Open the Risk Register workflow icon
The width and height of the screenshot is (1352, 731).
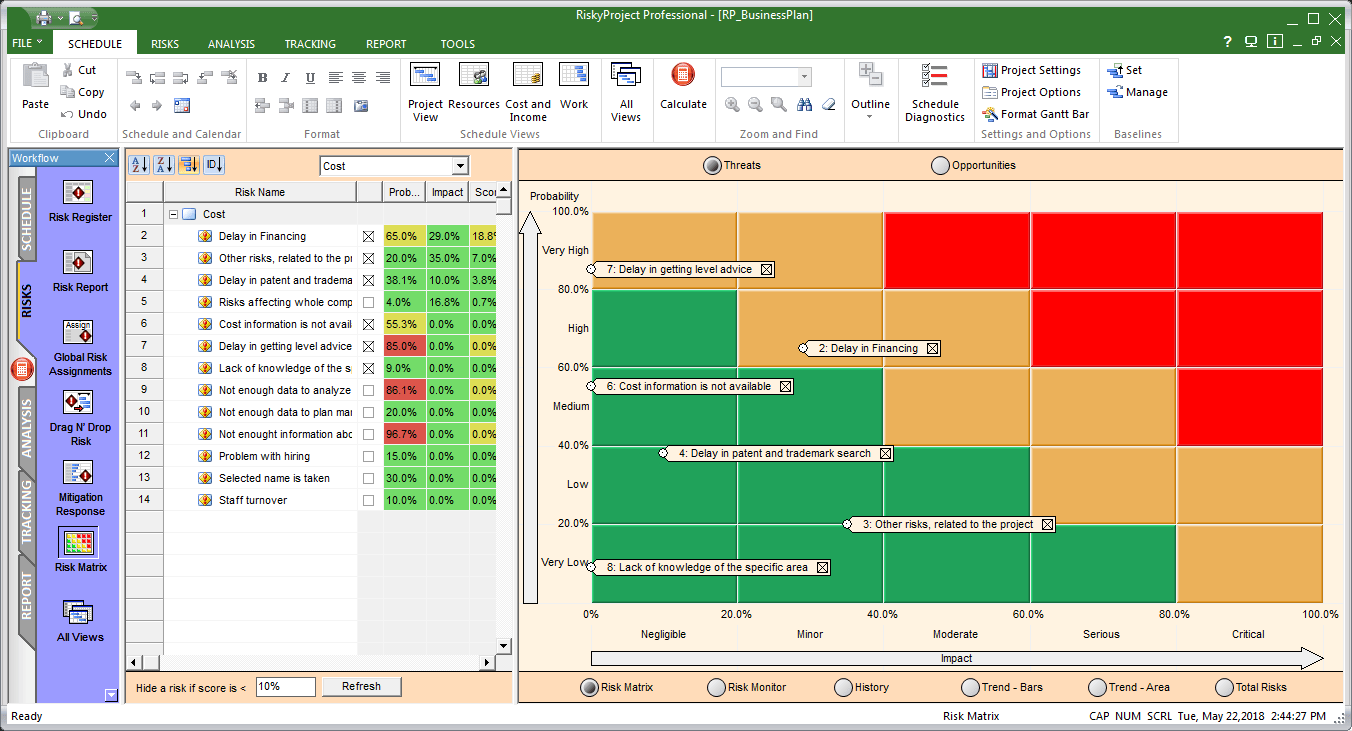(78, 193)
